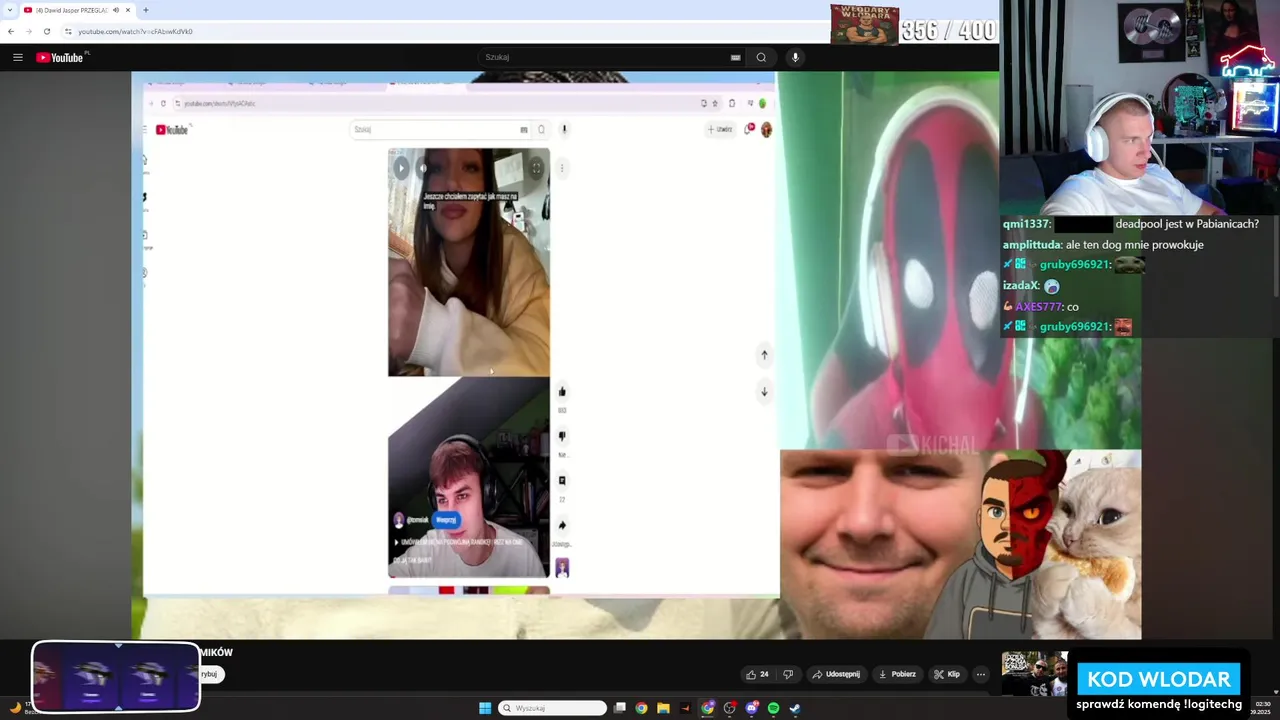Viewport: 1280px width, 720px height.
Task: Switch to the Dawid Jasper PRZEGLĄD tab
Action: (x=73, y=10)
